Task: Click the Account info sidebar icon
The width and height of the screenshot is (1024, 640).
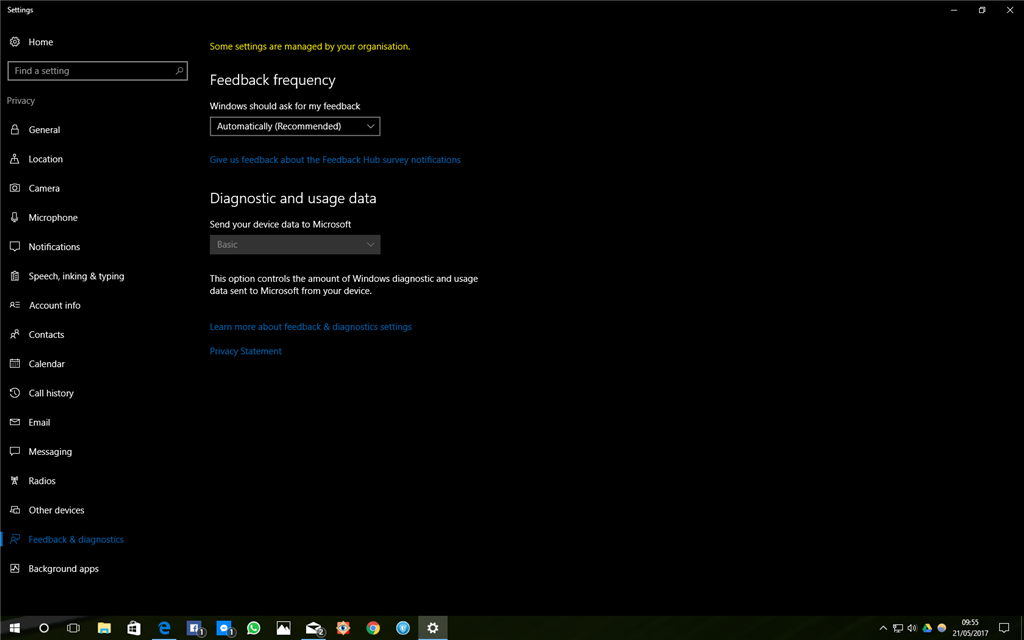Action: coord(14,305)
